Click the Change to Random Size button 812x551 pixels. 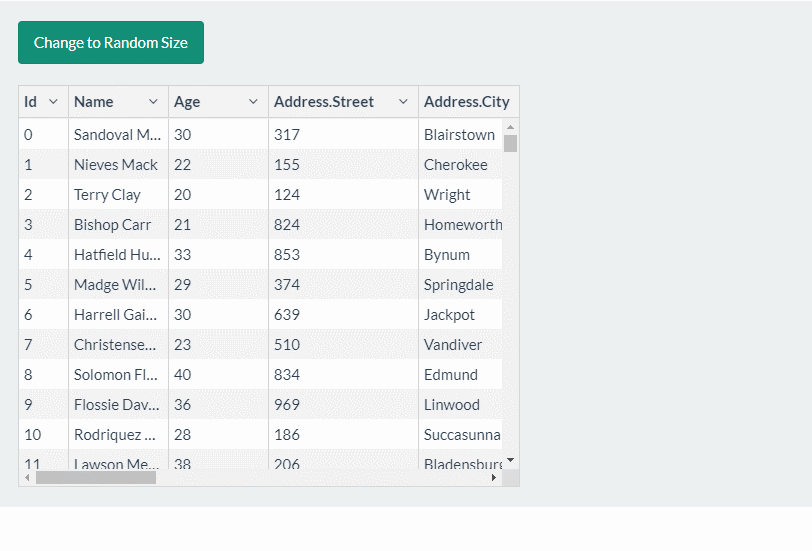[111, 43]
